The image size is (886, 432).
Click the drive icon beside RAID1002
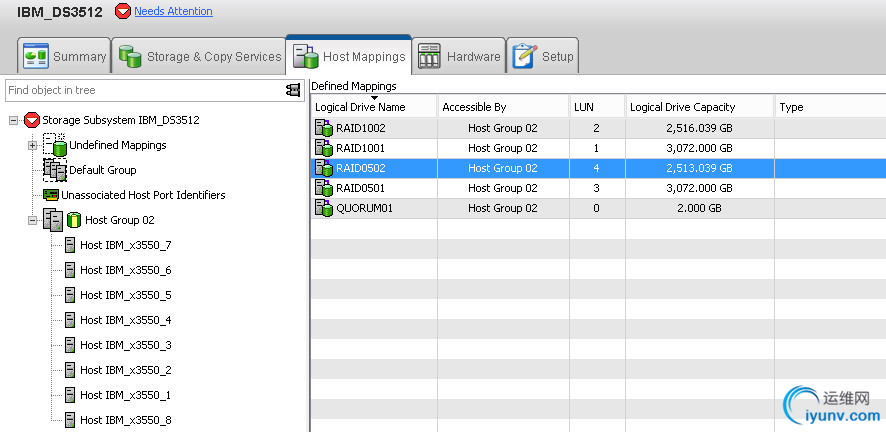[x=324, y=128]
